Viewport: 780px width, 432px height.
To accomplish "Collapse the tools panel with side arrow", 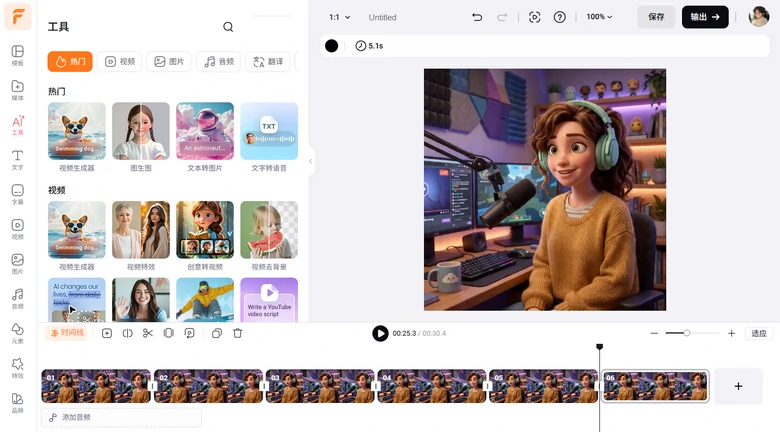I will 310,160.
